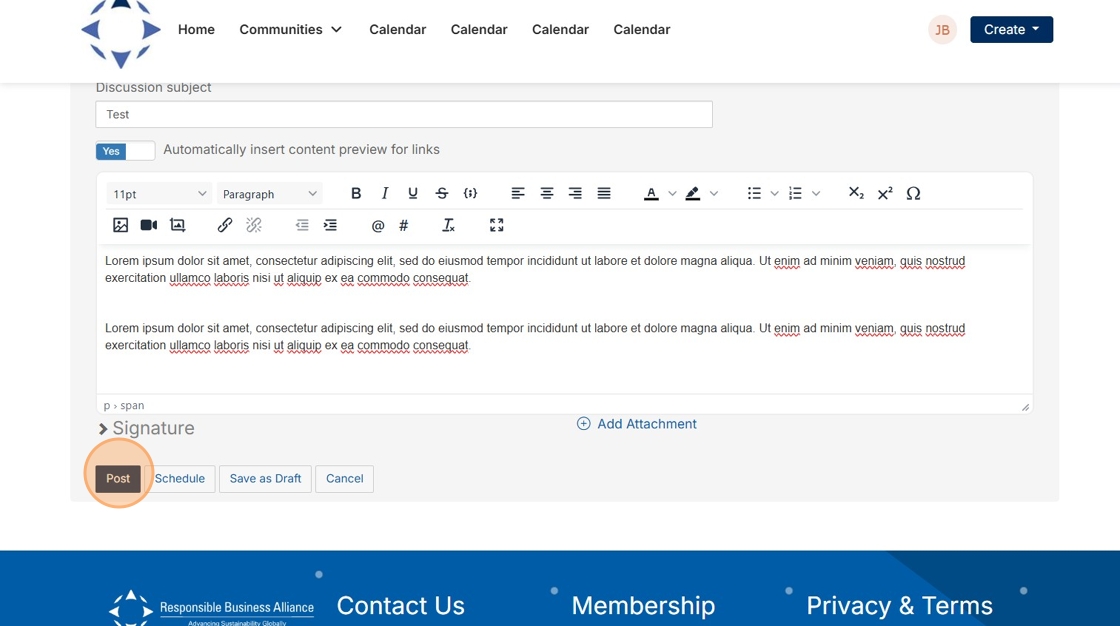This screenshot has width=1120, height=626.
Task: Open the image crop/edit tool
Action: coord(177,225)
